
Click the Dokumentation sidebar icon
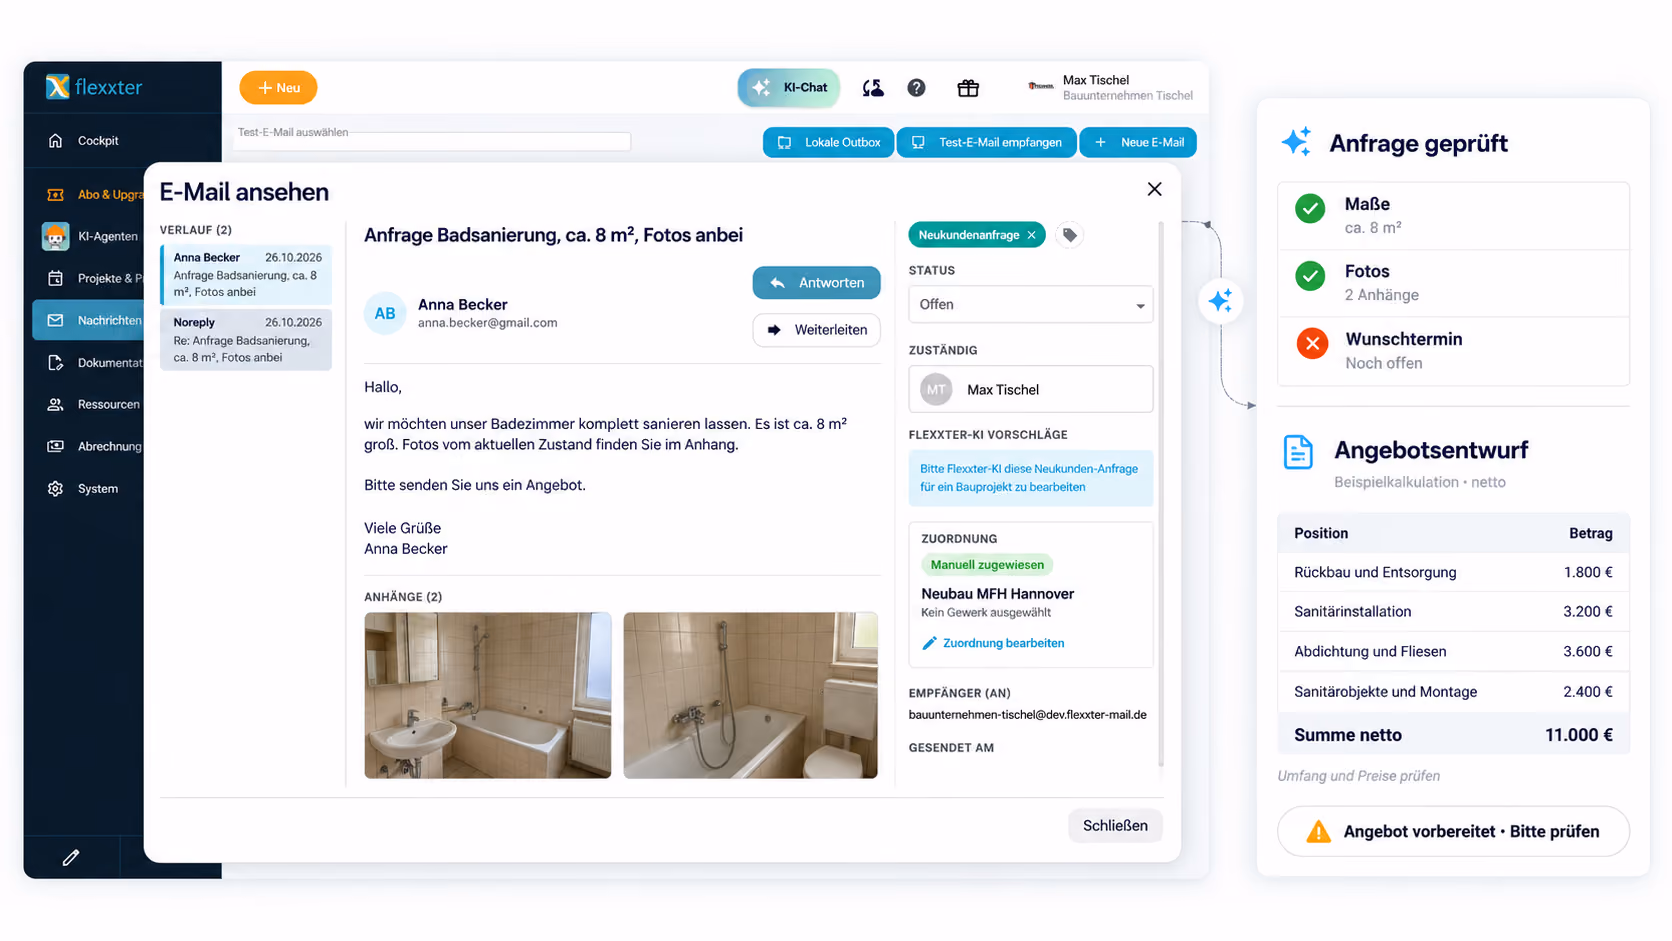click(56, 363)
